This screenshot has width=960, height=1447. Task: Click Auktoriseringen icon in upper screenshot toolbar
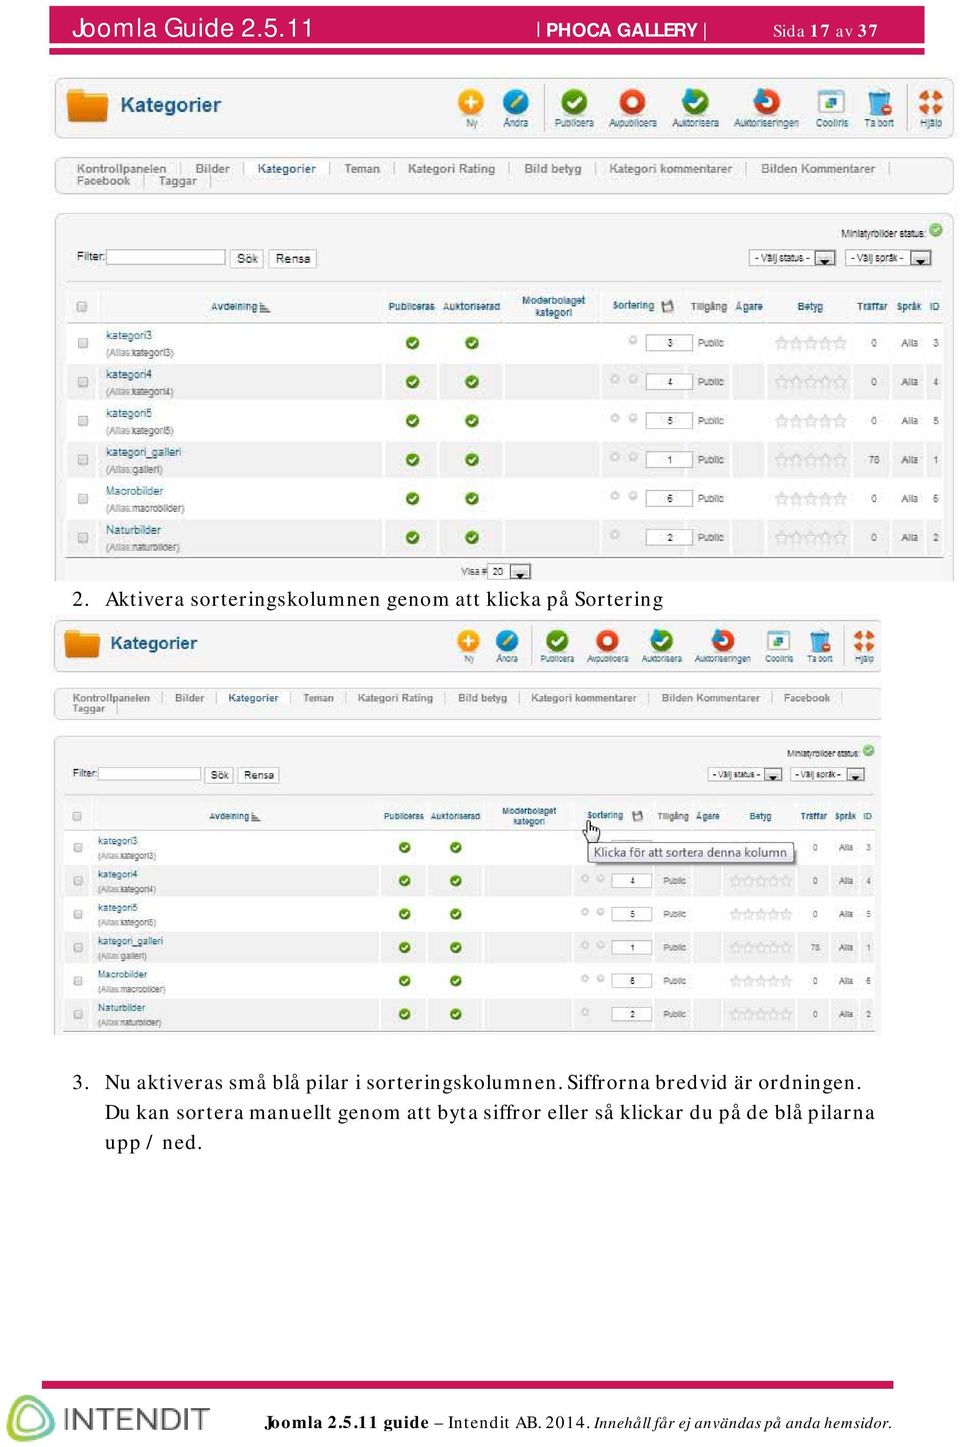766,102
